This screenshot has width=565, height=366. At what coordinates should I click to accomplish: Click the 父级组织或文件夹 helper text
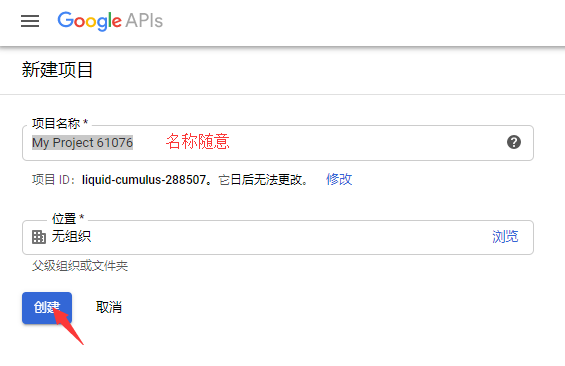tap(80, 266)
